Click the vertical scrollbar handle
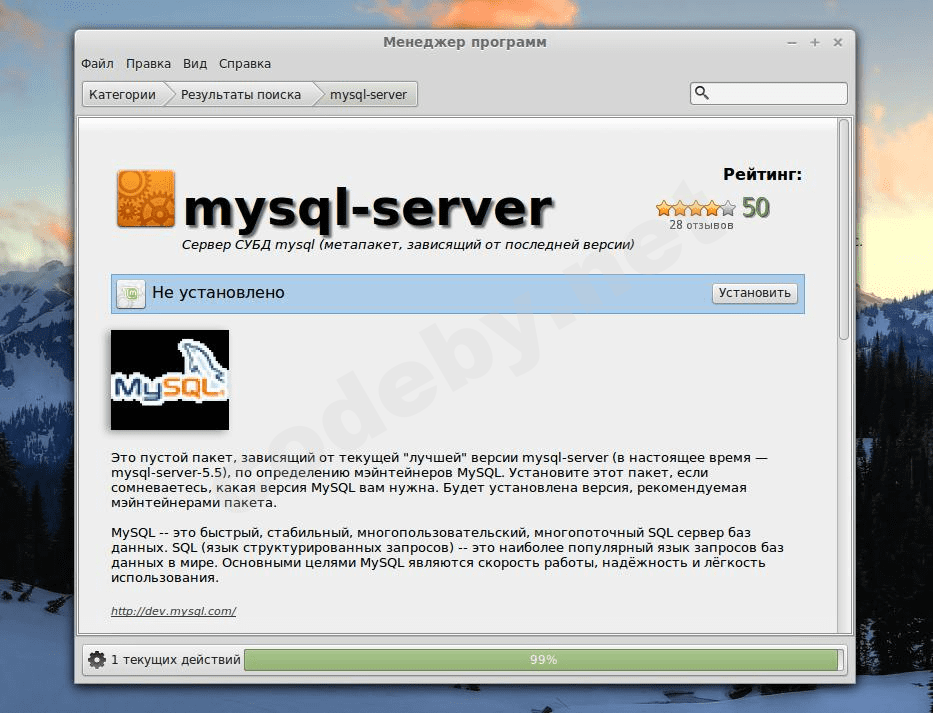933x713 pixels. point(844,229)
